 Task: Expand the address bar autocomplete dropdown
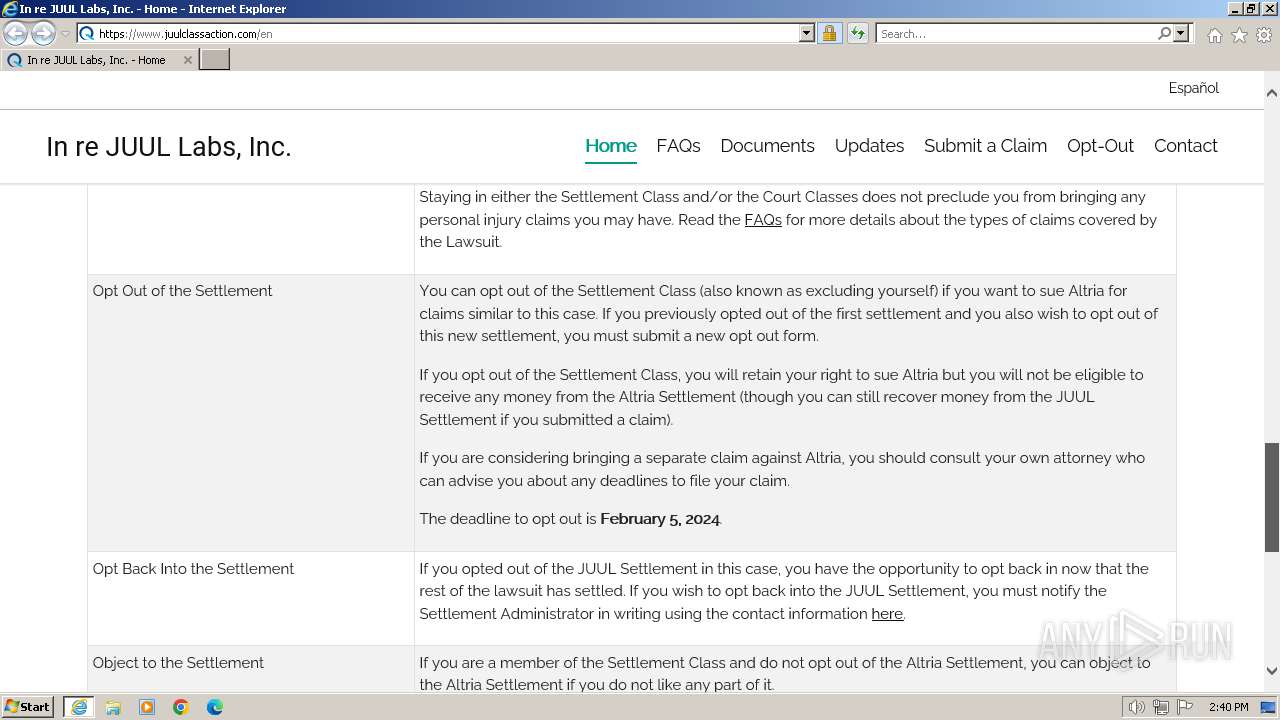pos(807,33)
